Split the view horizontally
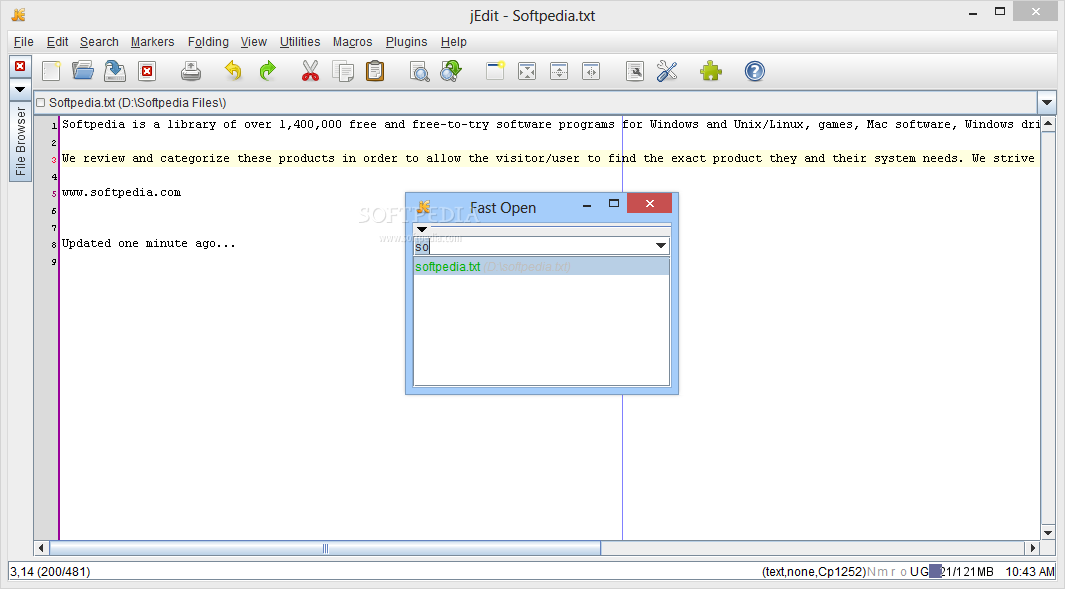Screen dimensions: 1065x589 [x=559, y=71]
